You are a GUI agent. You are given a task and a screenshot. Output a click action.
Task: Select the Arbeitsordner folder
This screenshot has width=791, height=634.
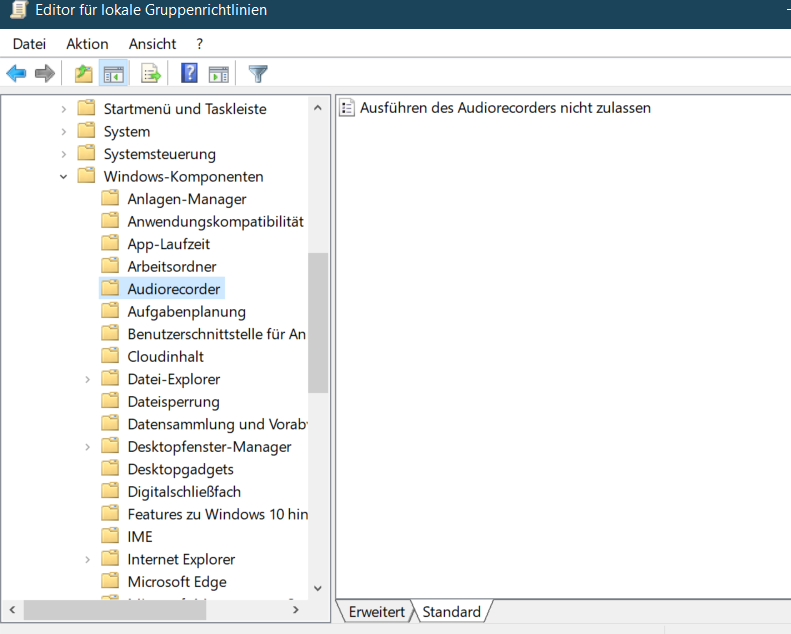pos(172,266)
